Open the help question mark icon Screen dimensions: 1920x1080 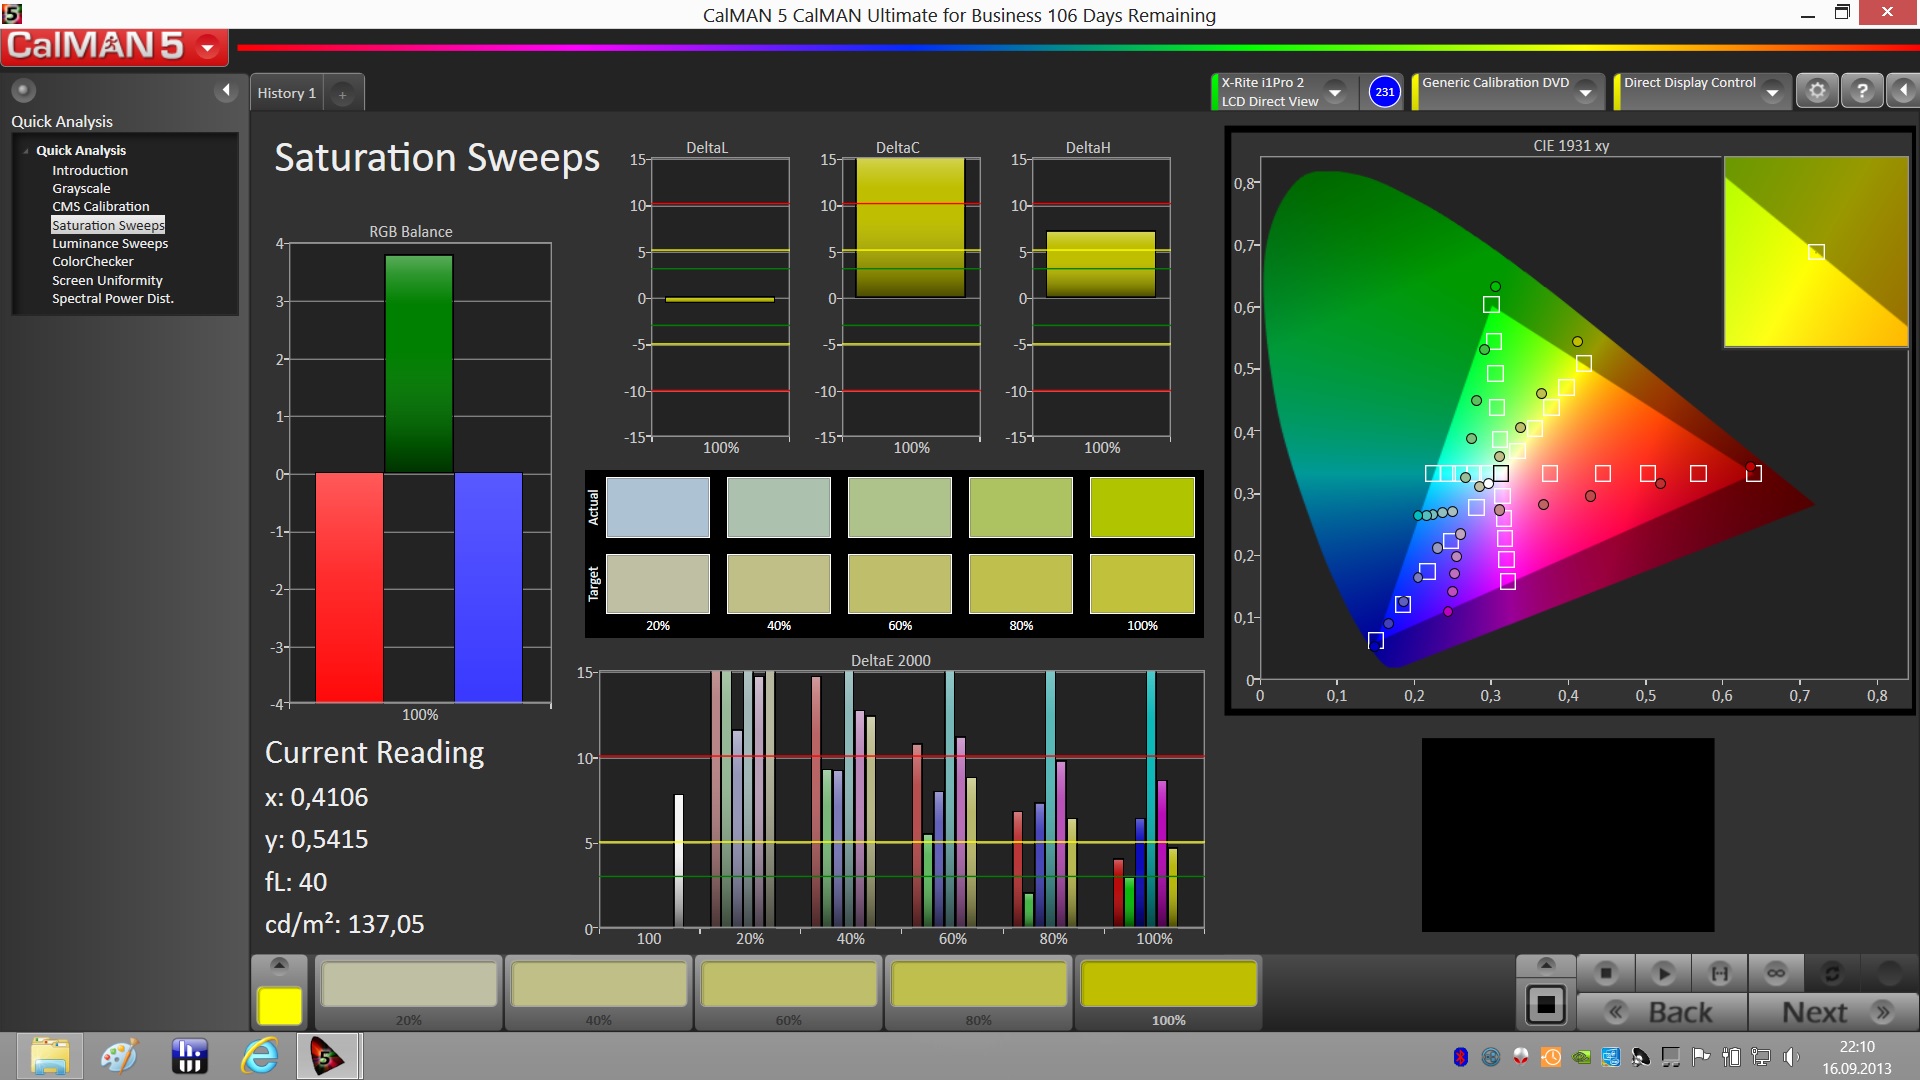click(1861, 91)
